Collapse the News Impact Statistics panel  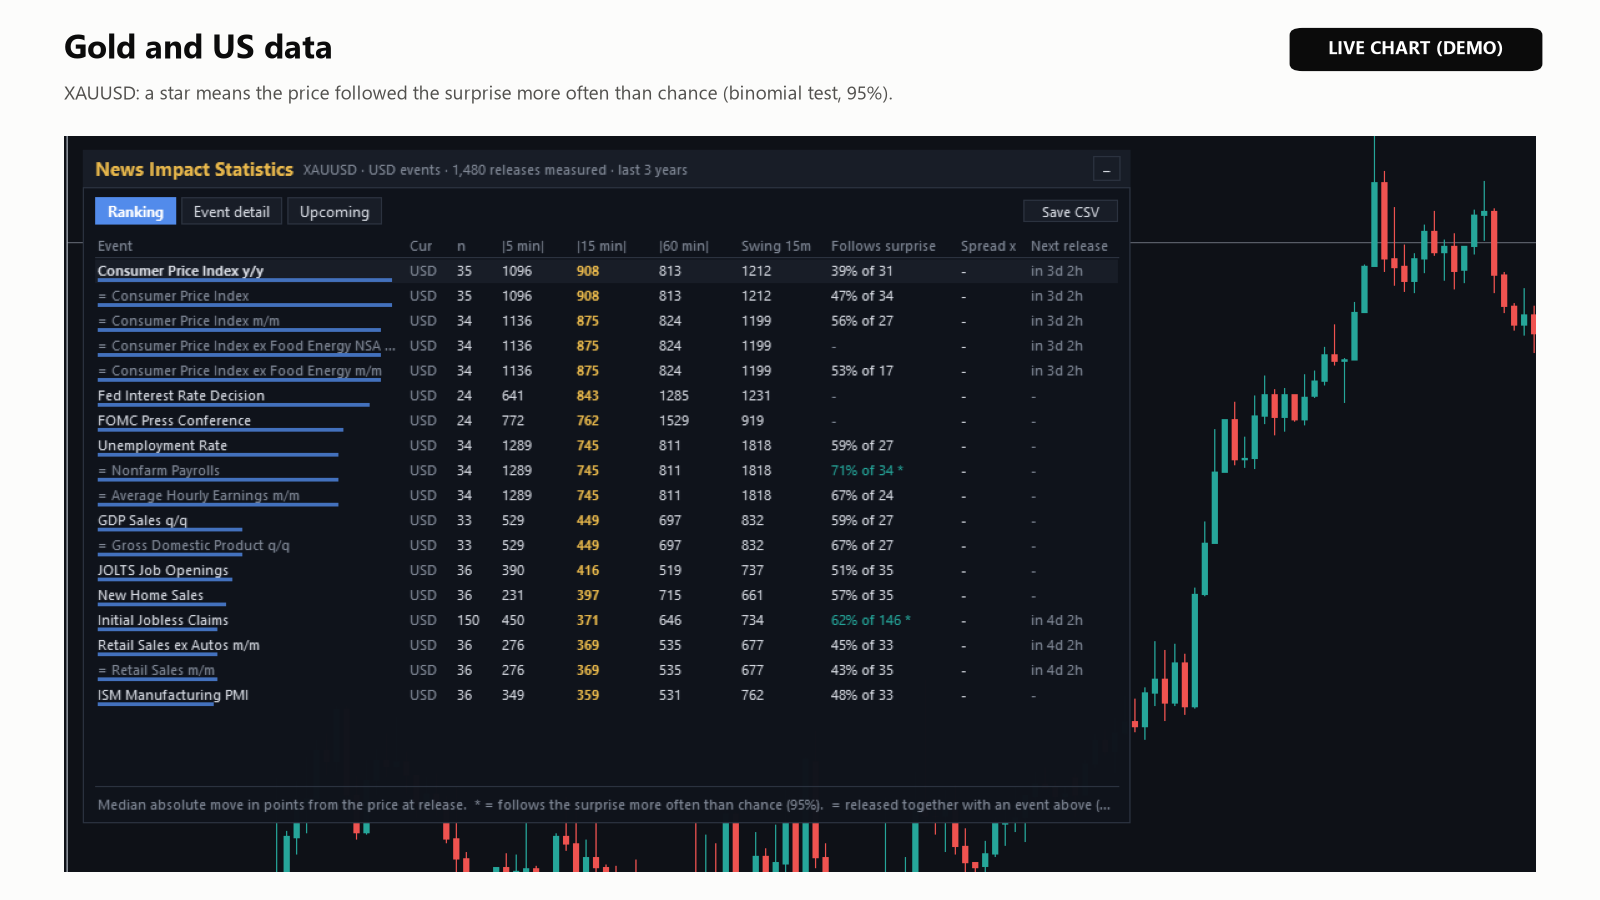click(x=1106, y=170)
